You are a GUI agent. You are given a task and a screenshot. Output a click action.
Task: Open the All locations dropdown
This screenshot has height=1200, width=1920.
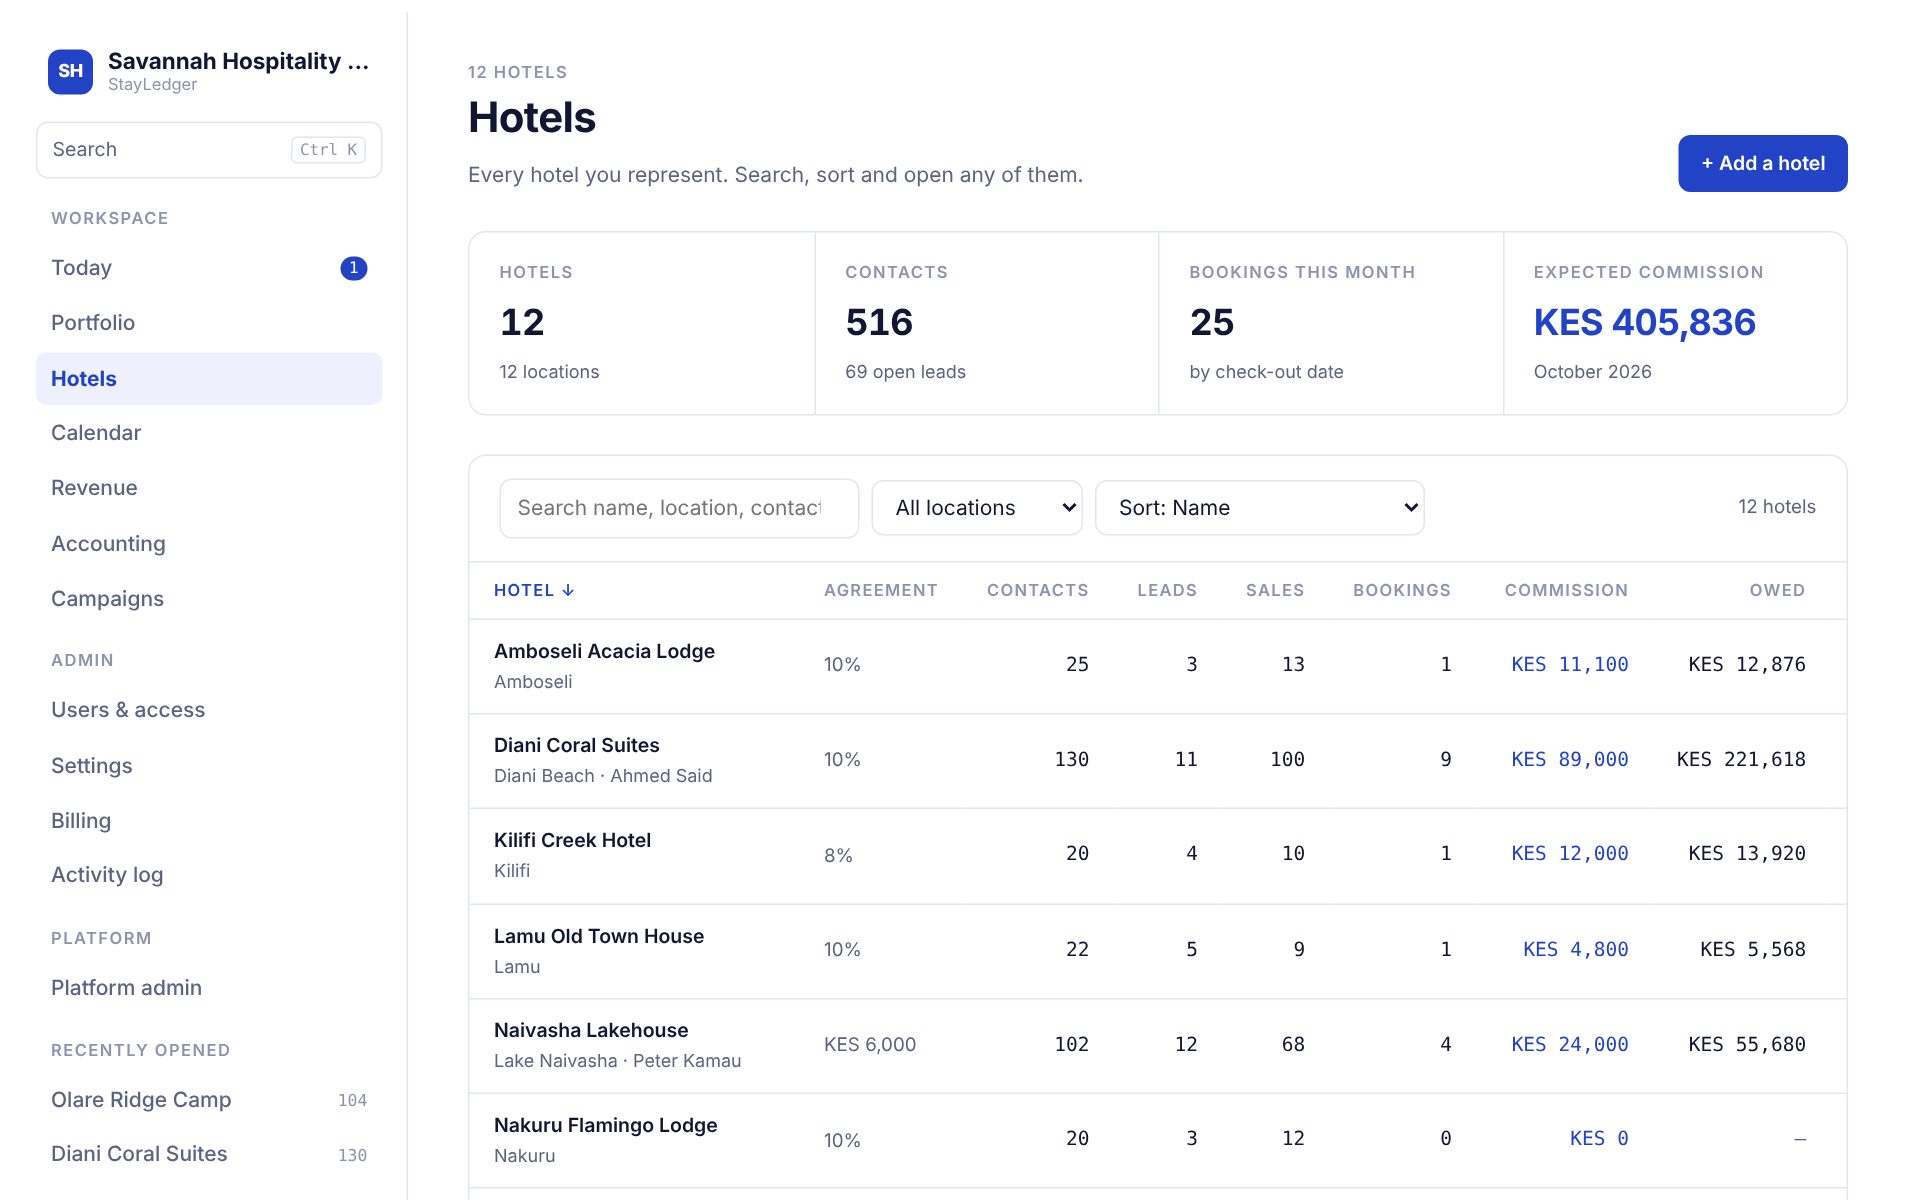click(x=976, y=508)
